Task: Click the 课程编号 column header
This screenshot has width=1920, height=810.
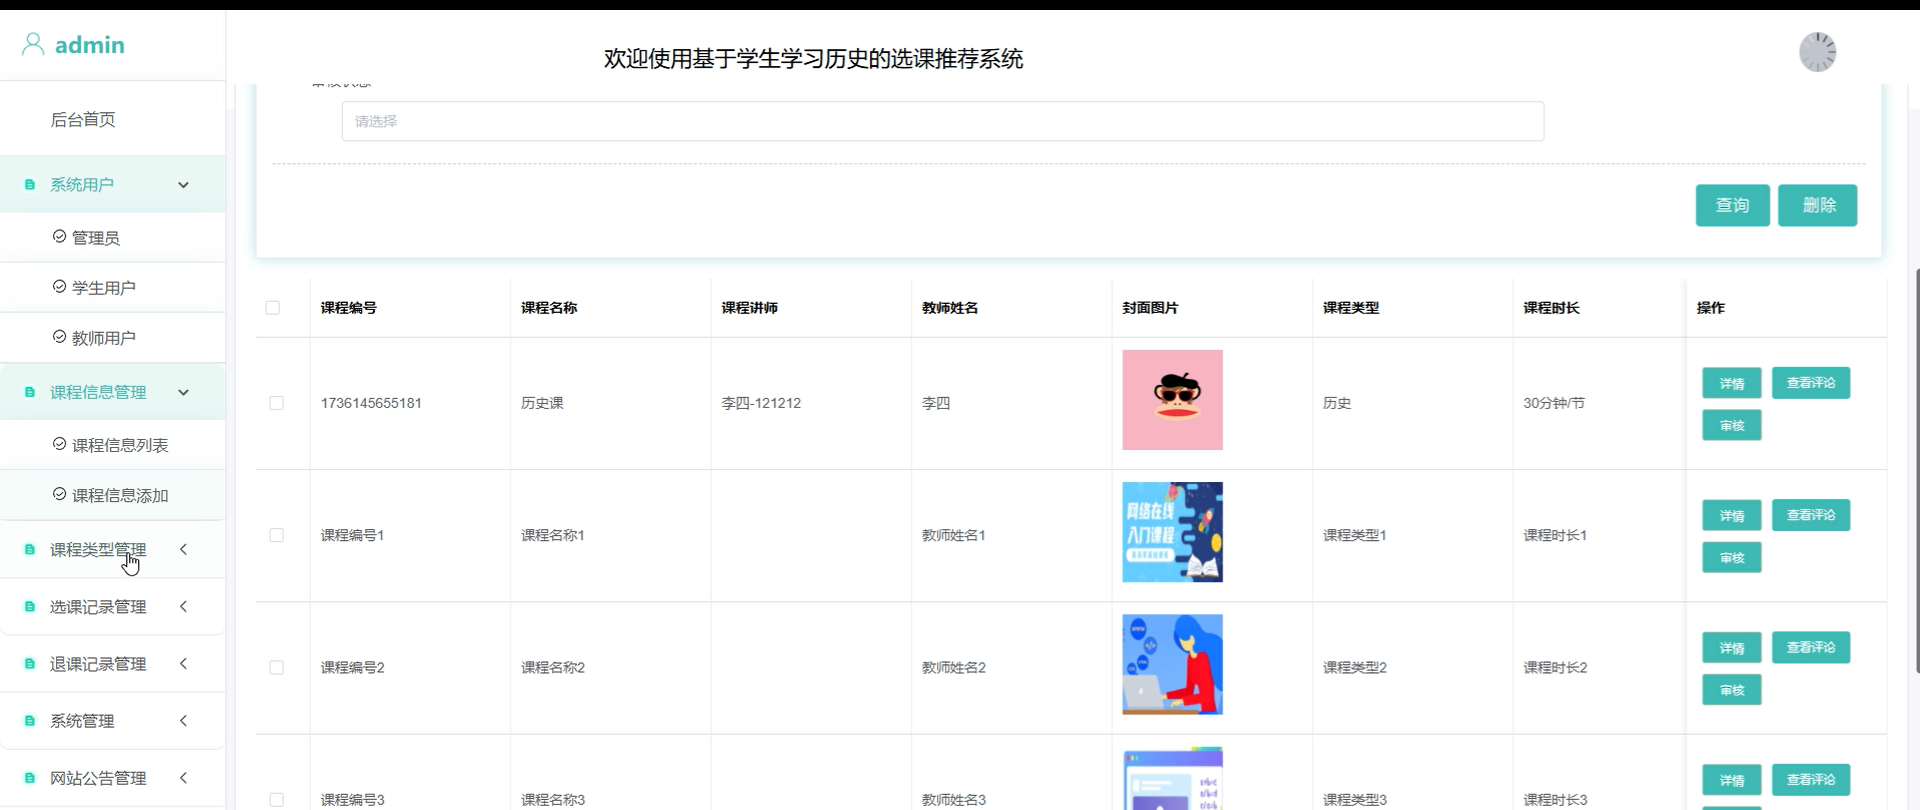Action: click(x=349, y=308)
